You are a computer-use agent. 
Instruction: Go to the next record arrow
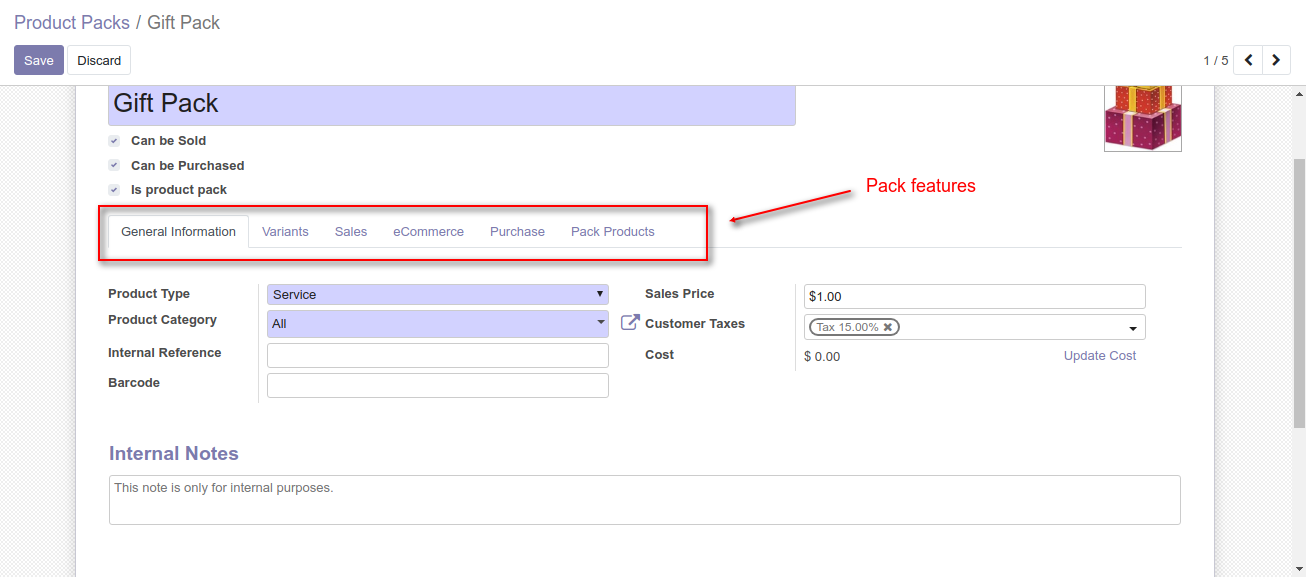click(x=1276, y=61)
